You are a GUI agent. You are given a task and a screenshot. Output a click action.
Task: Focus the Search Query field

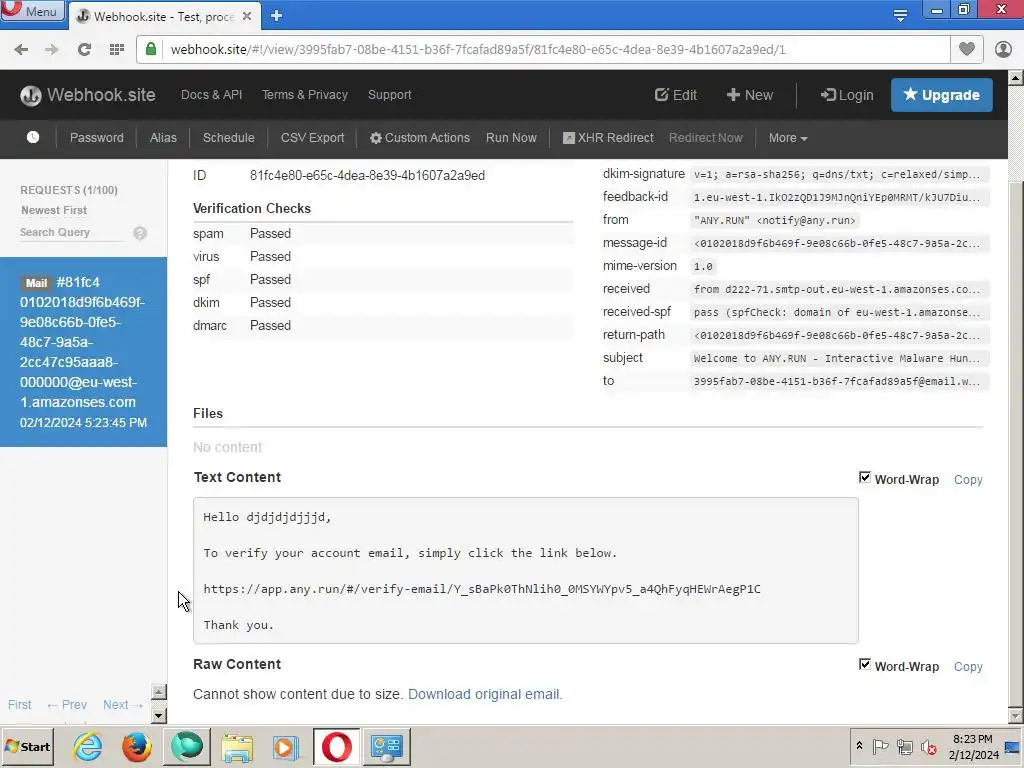point(72,232)
